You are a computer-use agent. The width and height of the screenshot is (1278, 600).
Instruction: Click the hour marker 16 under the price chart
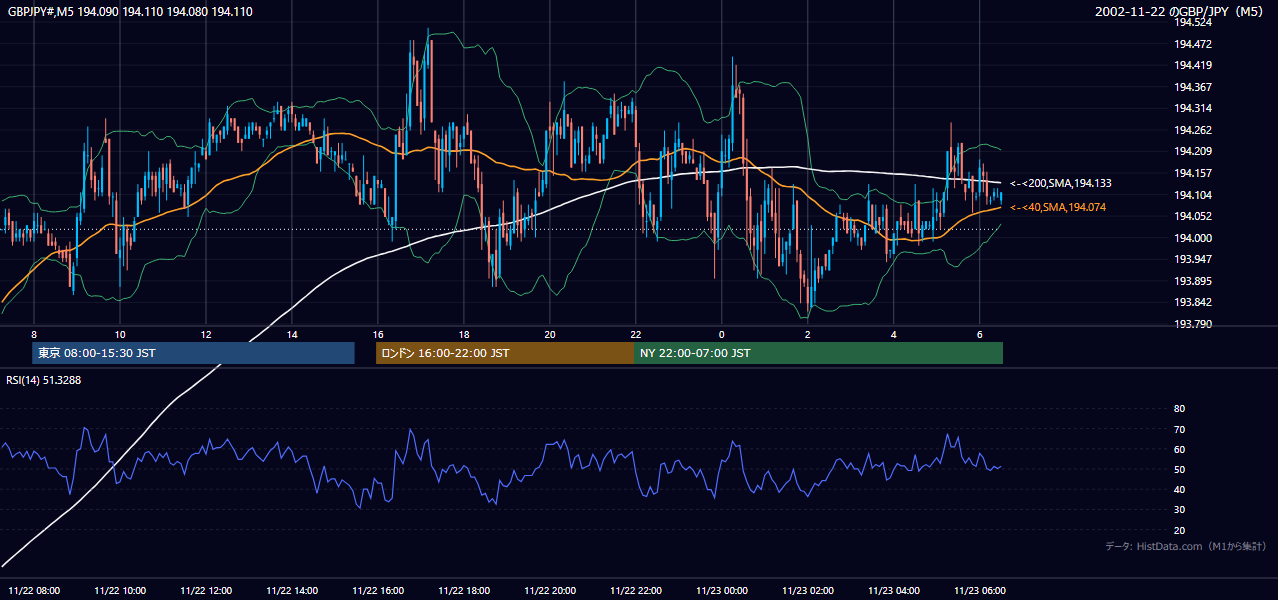click(x=378, y=334)
